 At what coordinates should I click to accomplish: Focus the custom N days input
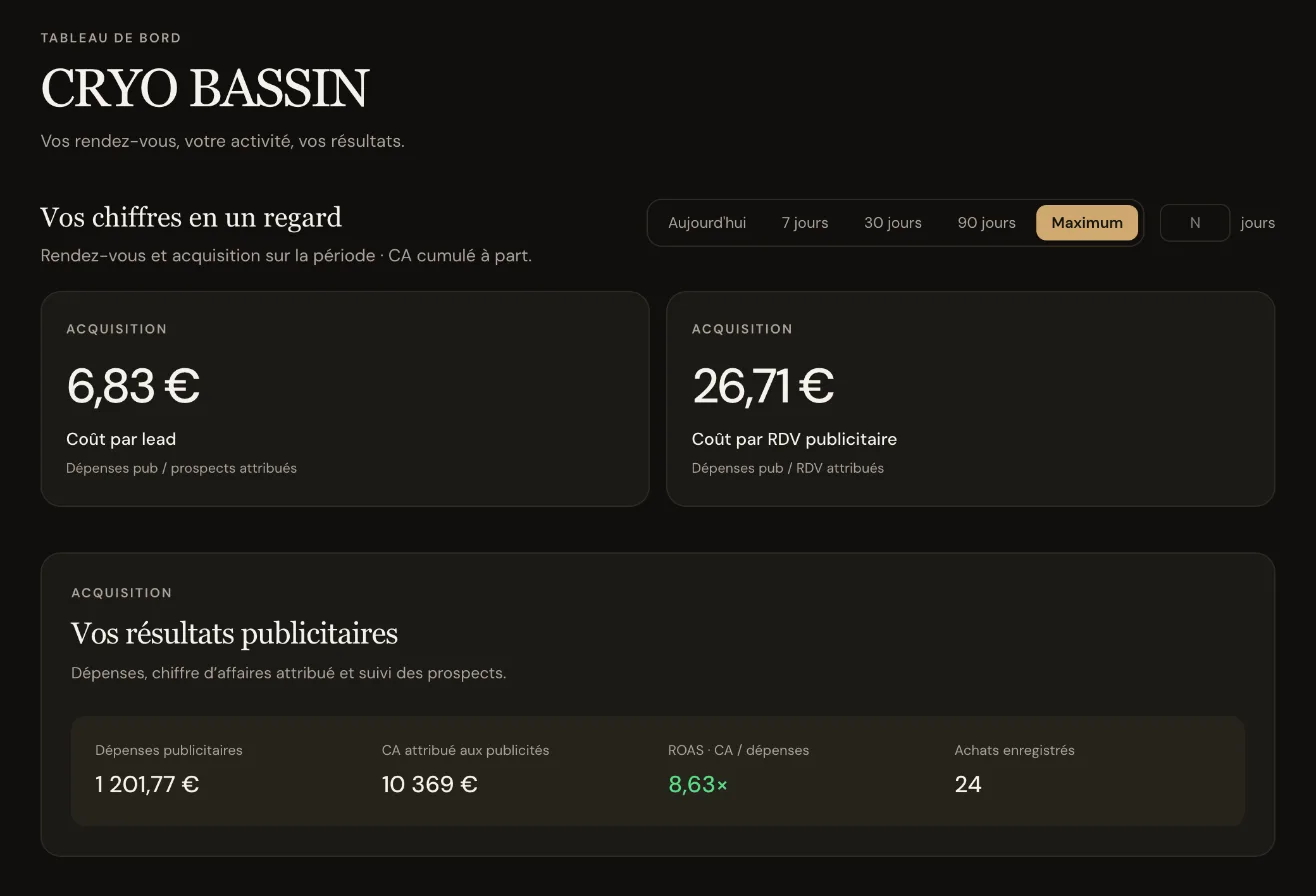(x=1195, y=223)
